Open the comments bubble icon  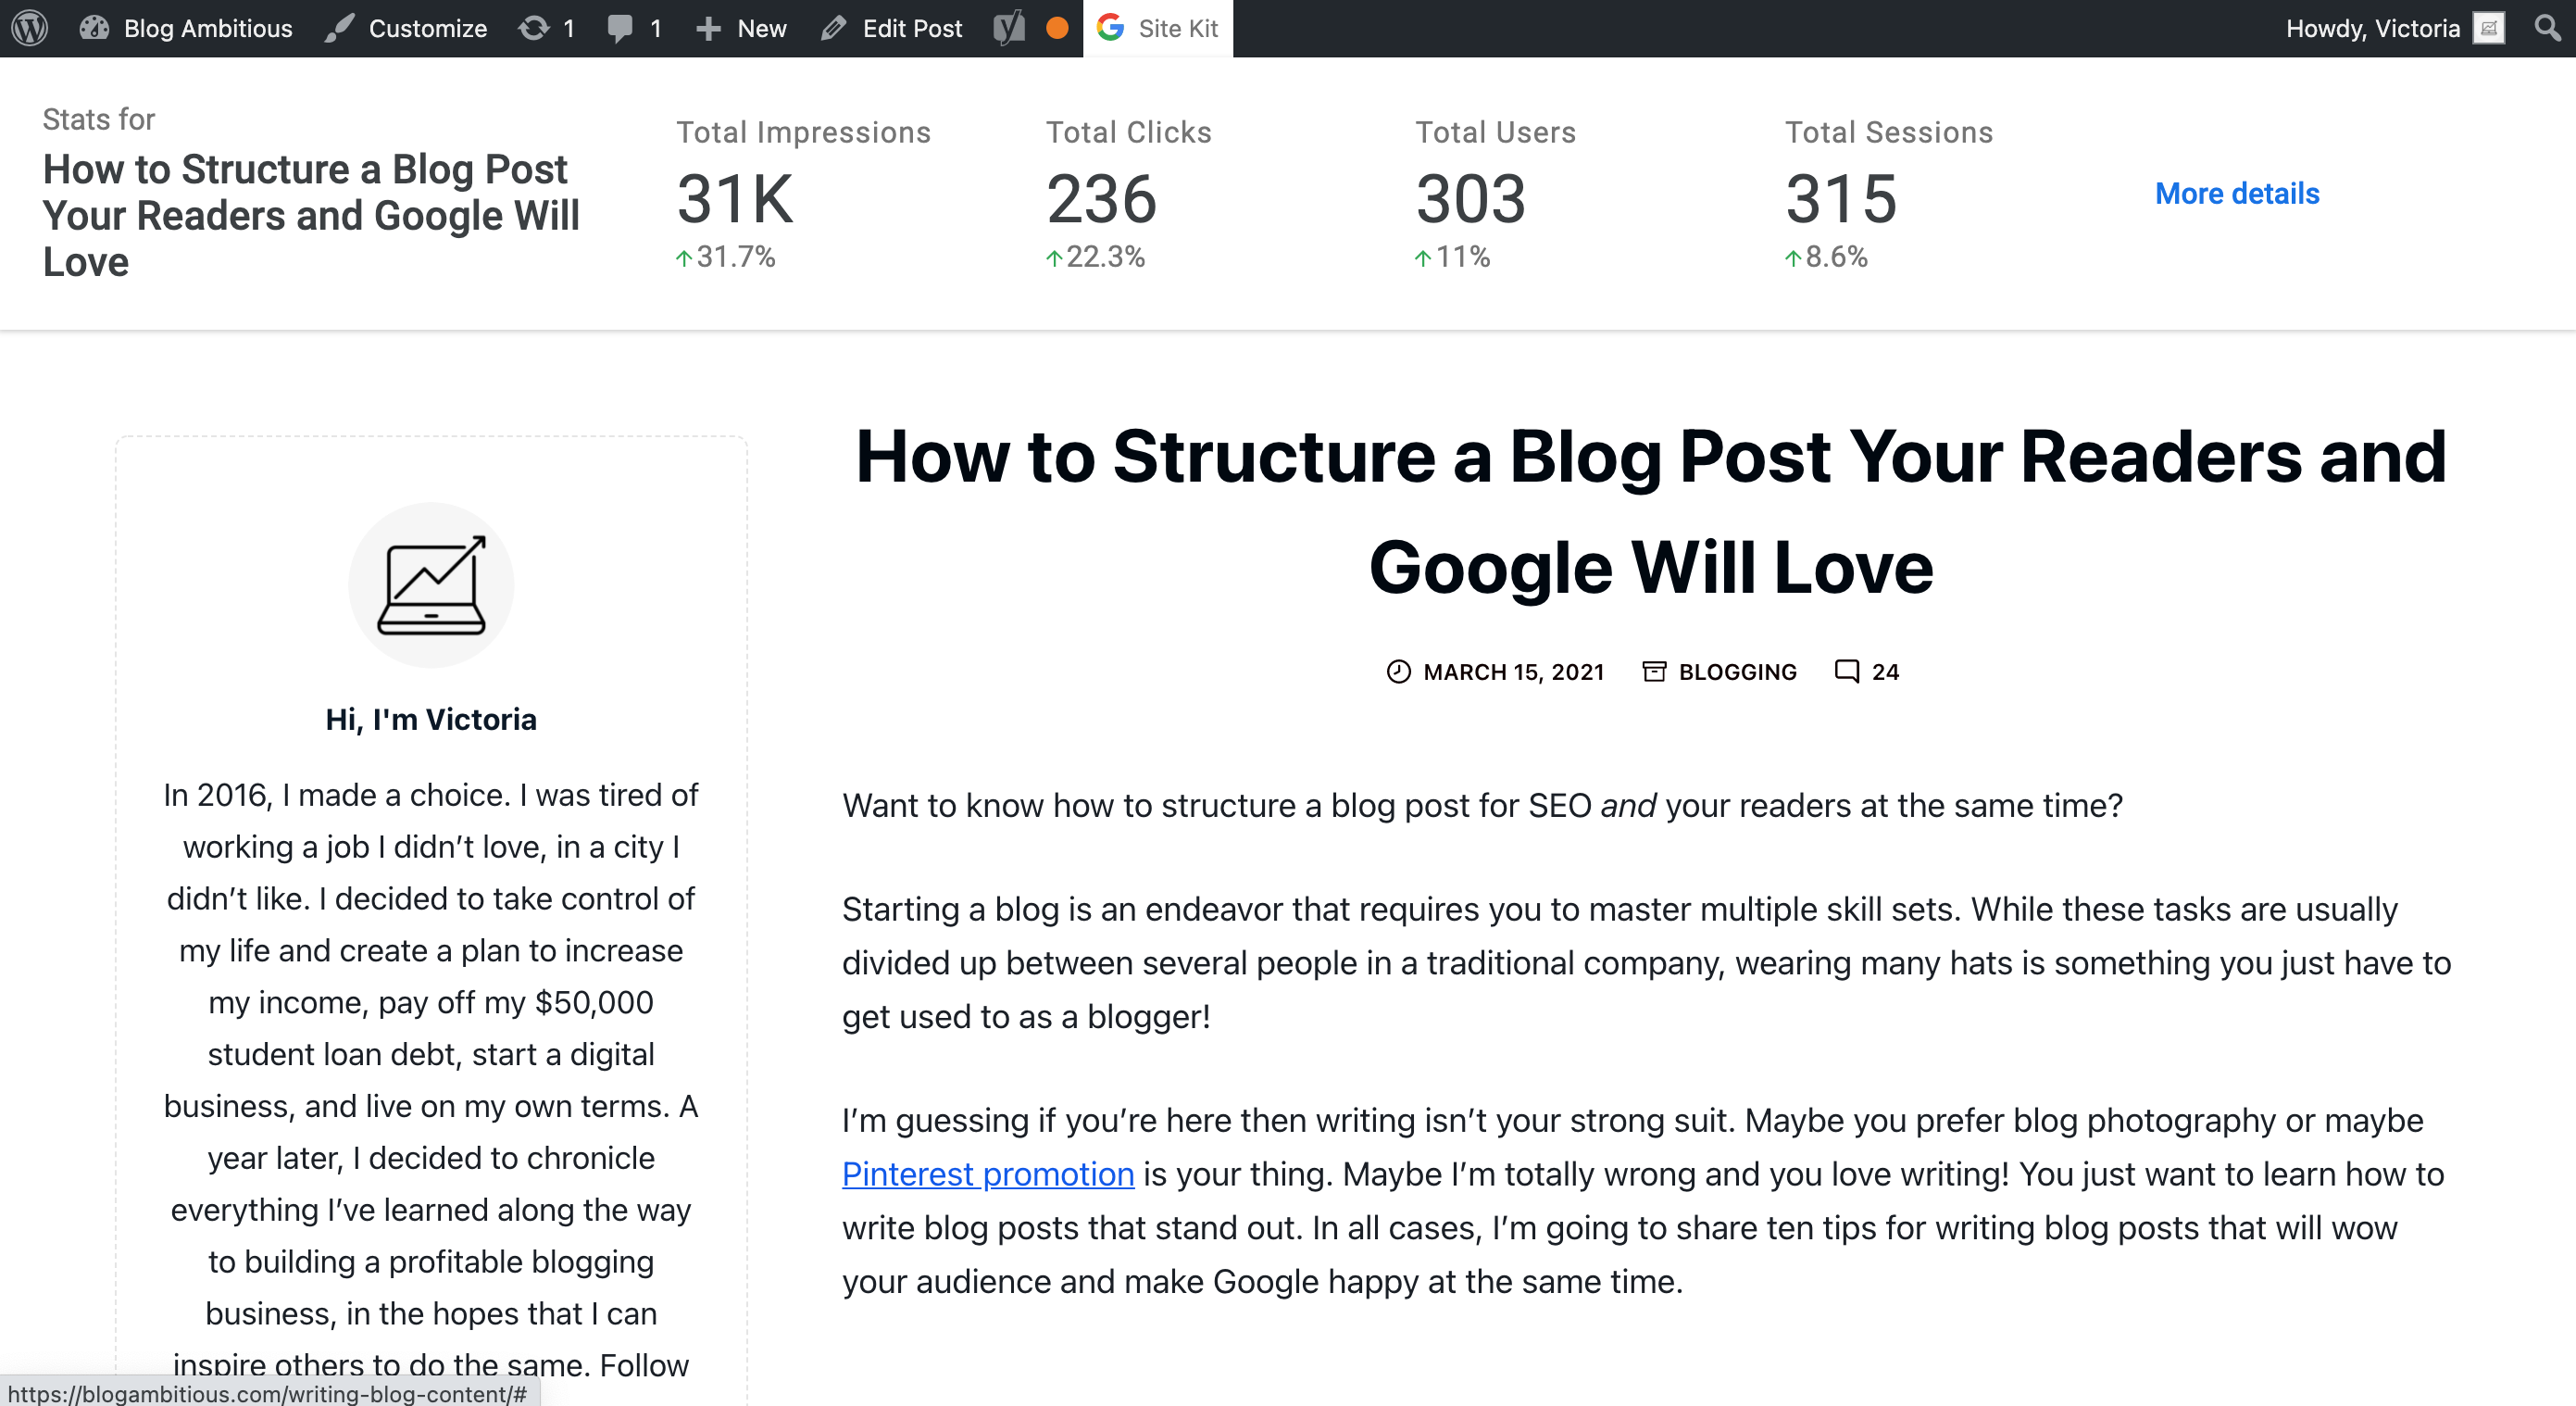[619, 28]
